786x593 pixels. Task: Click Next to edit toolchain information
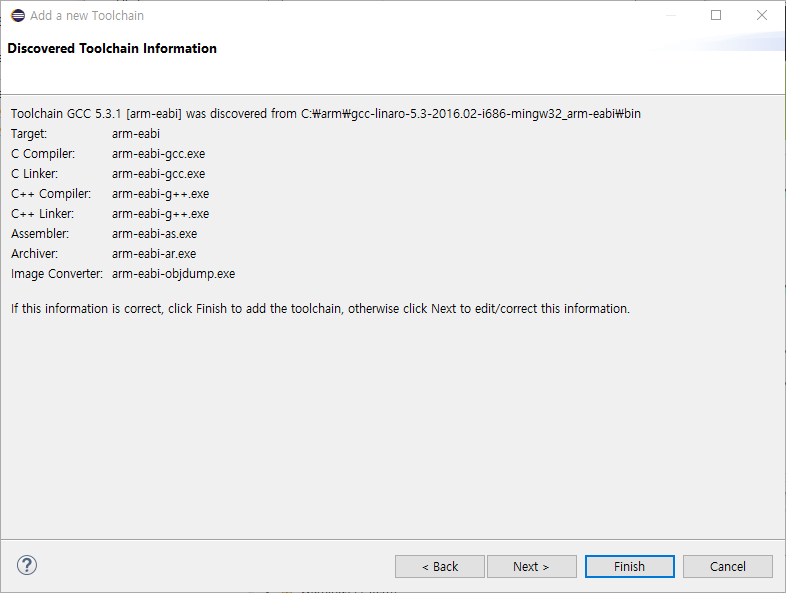(531, 566)
